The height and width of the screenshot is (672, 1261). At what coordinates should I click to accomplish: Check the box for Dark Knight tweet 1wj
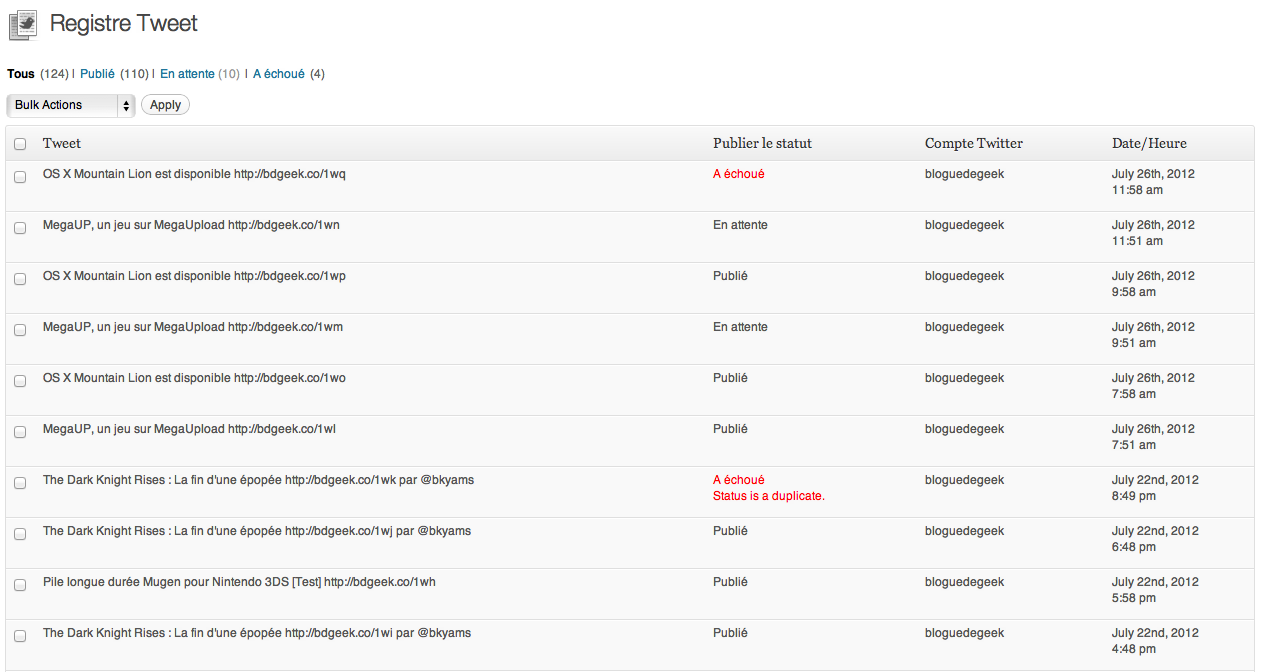coord(20,534)
